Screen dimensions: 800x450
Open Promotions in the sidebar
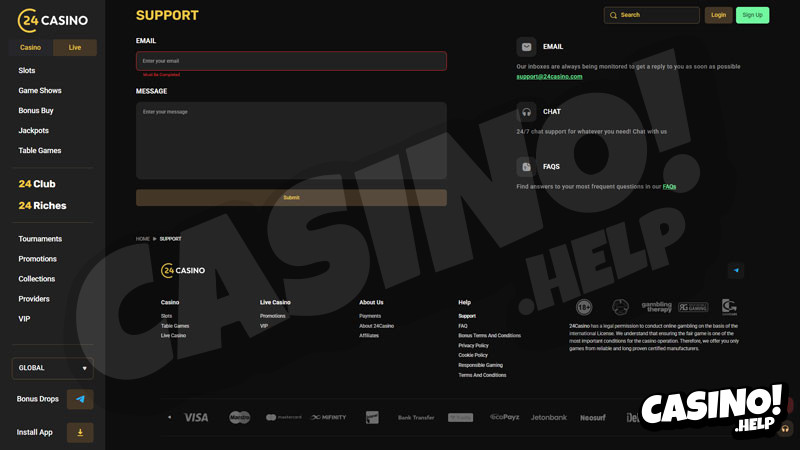point(37,259)
